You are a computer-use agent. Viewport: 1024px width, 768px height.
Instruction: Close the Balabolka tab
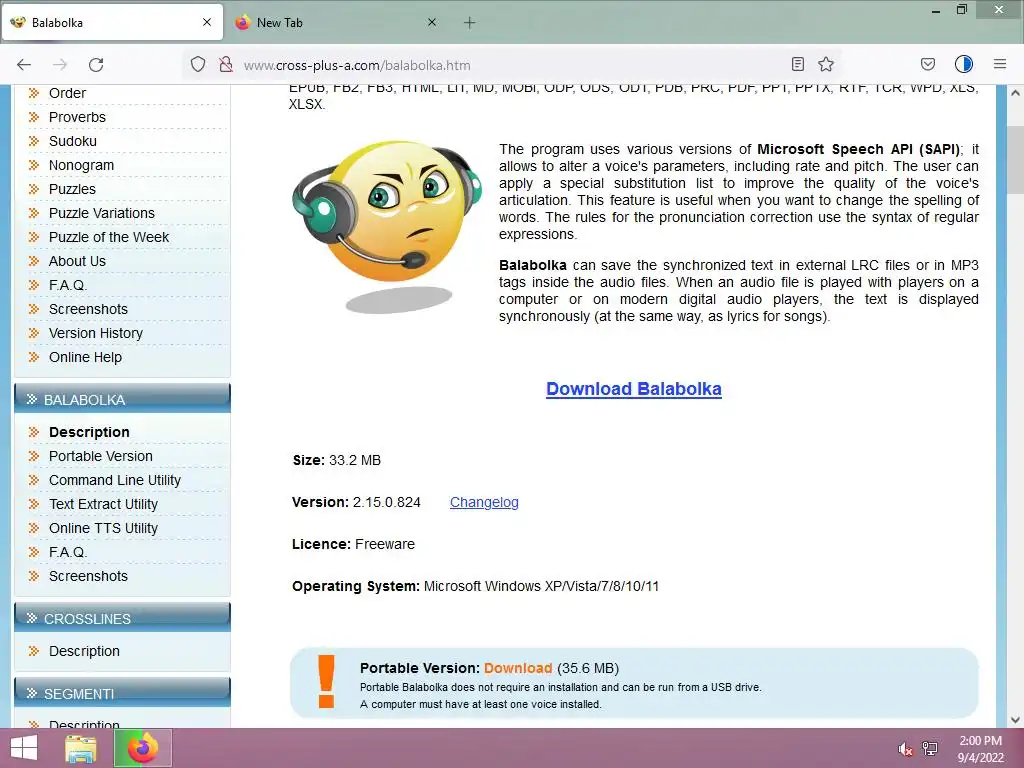pyautogui.click(x=207, y=22)
